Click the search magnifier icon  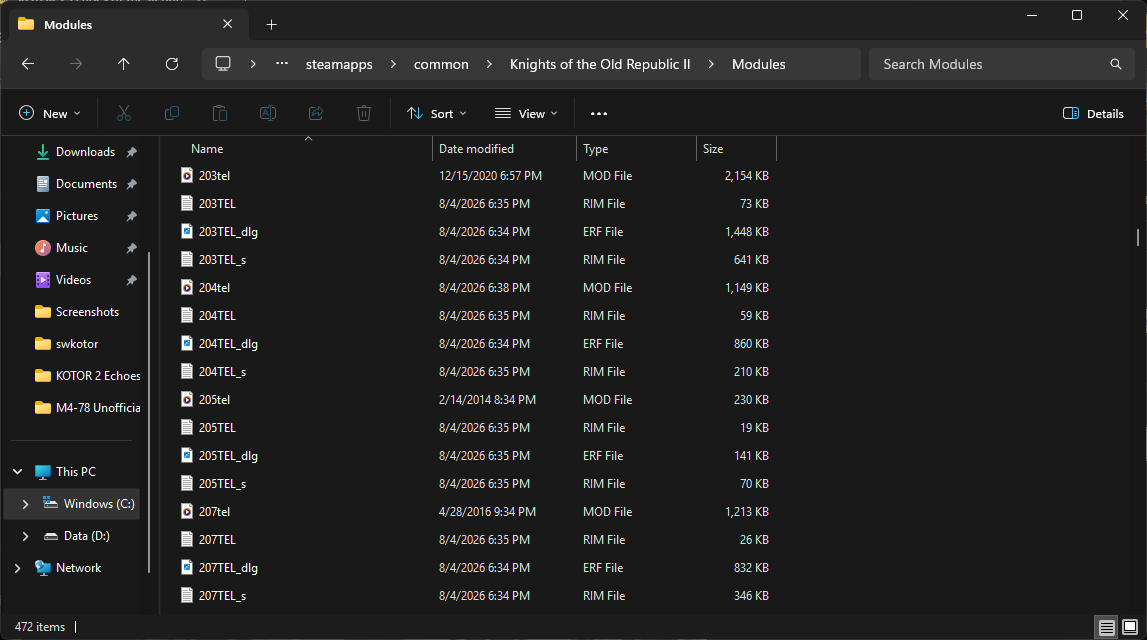[x=1116, y=64]
